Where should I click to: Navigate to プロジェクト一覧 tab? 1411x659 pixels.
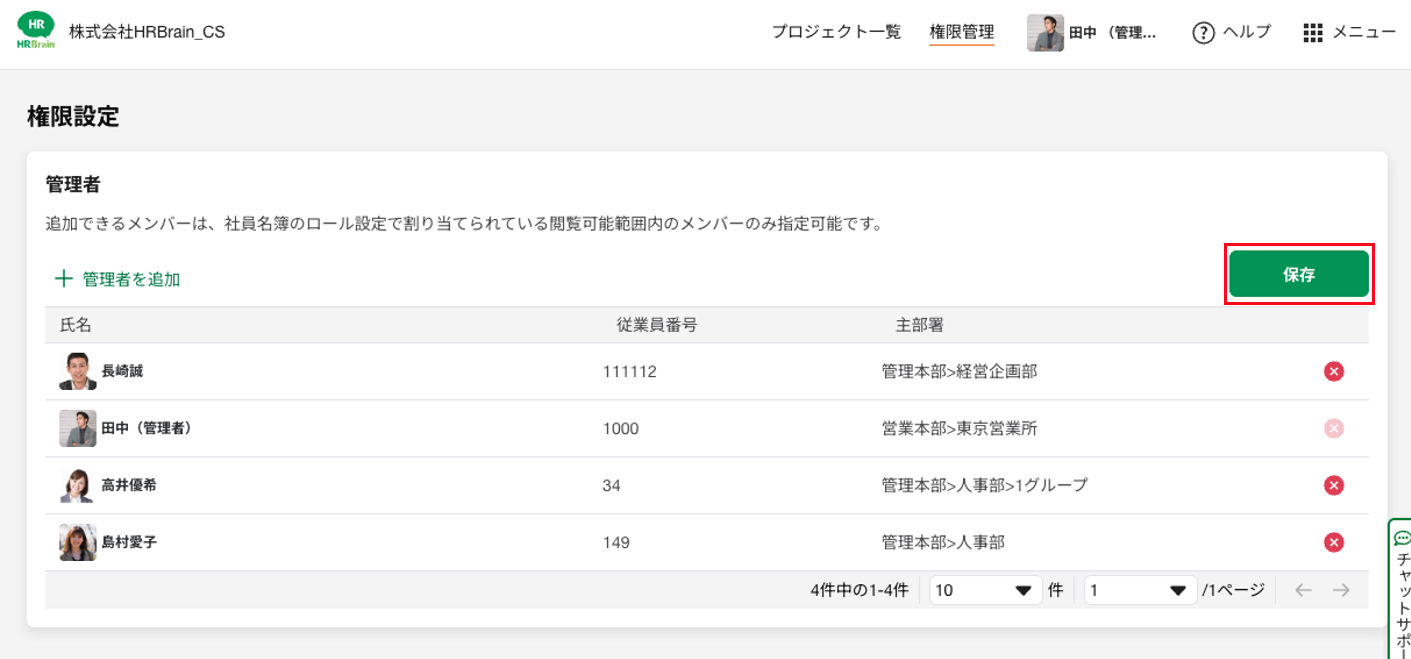coord(836,32)
